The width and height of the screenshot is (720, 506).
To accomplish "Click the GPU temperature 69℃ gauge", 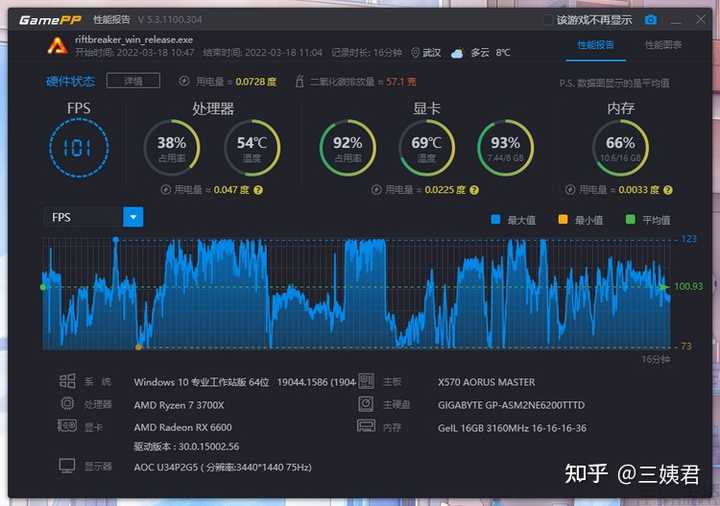I will (x=427, y=148).
